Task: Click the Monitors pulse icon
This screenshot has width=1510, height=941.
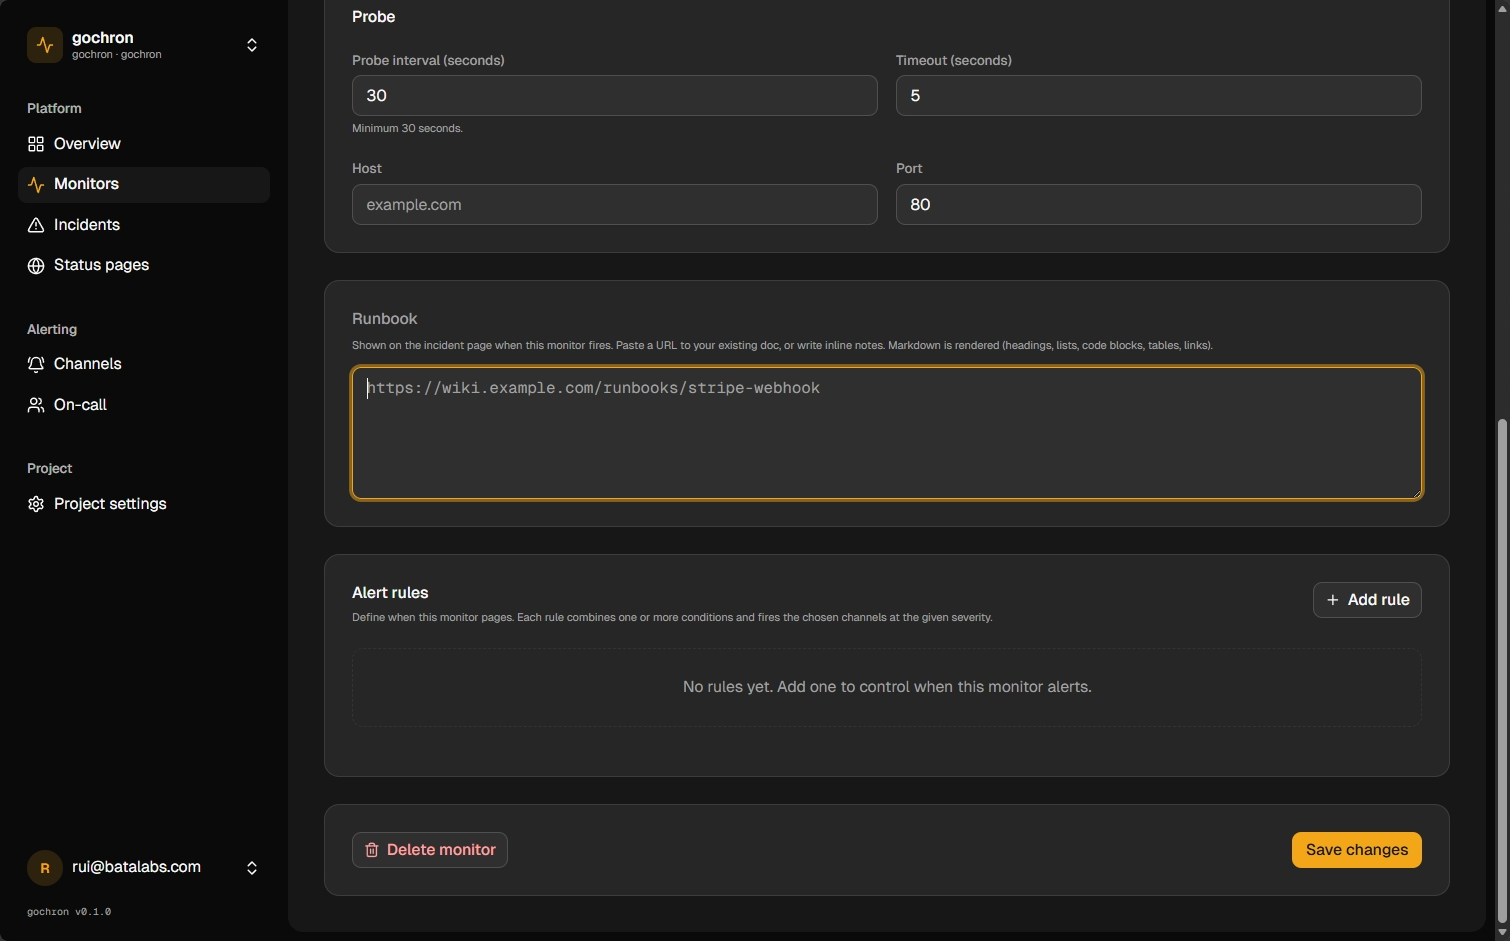Action: [x=36, y=184]
